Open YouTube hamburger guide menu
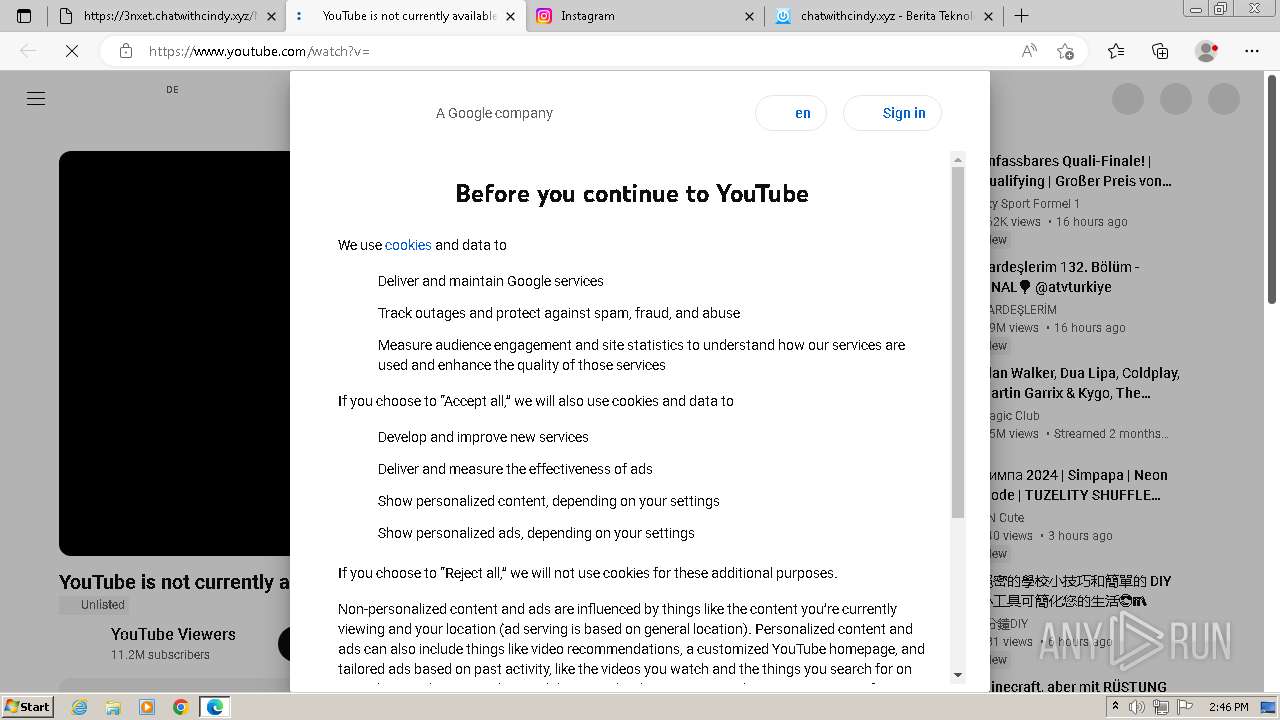1280x720 pixels. (36, 98)
